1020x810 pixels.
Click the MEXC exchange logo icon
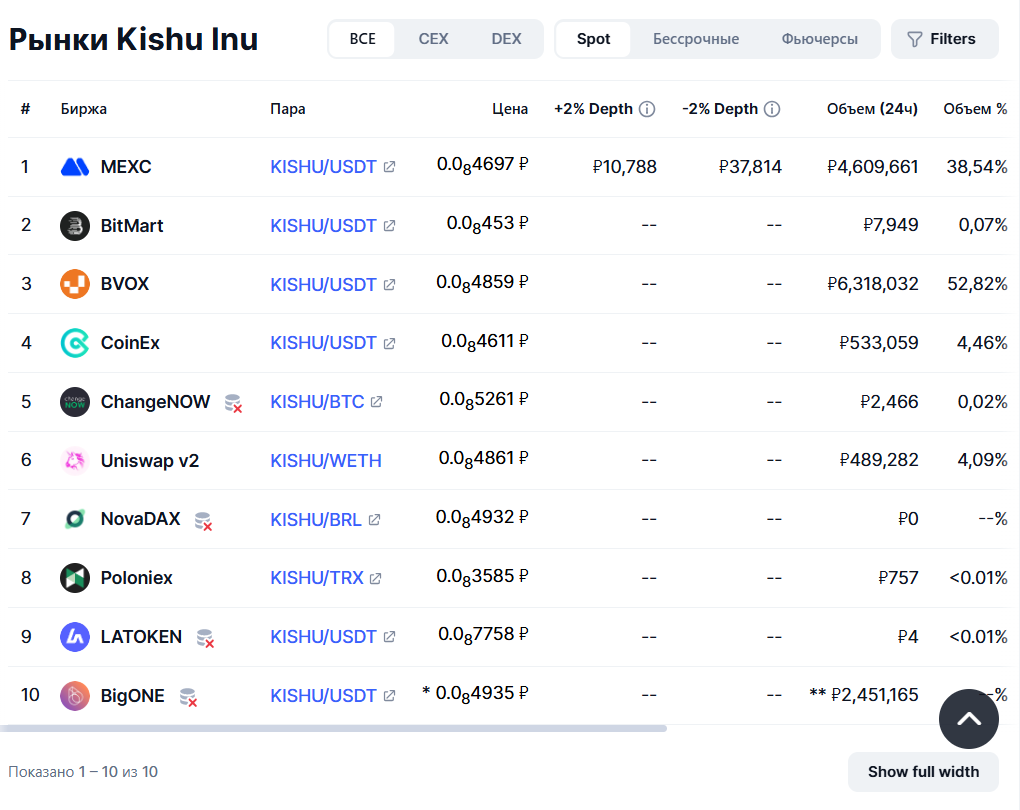tap(75, 167)
